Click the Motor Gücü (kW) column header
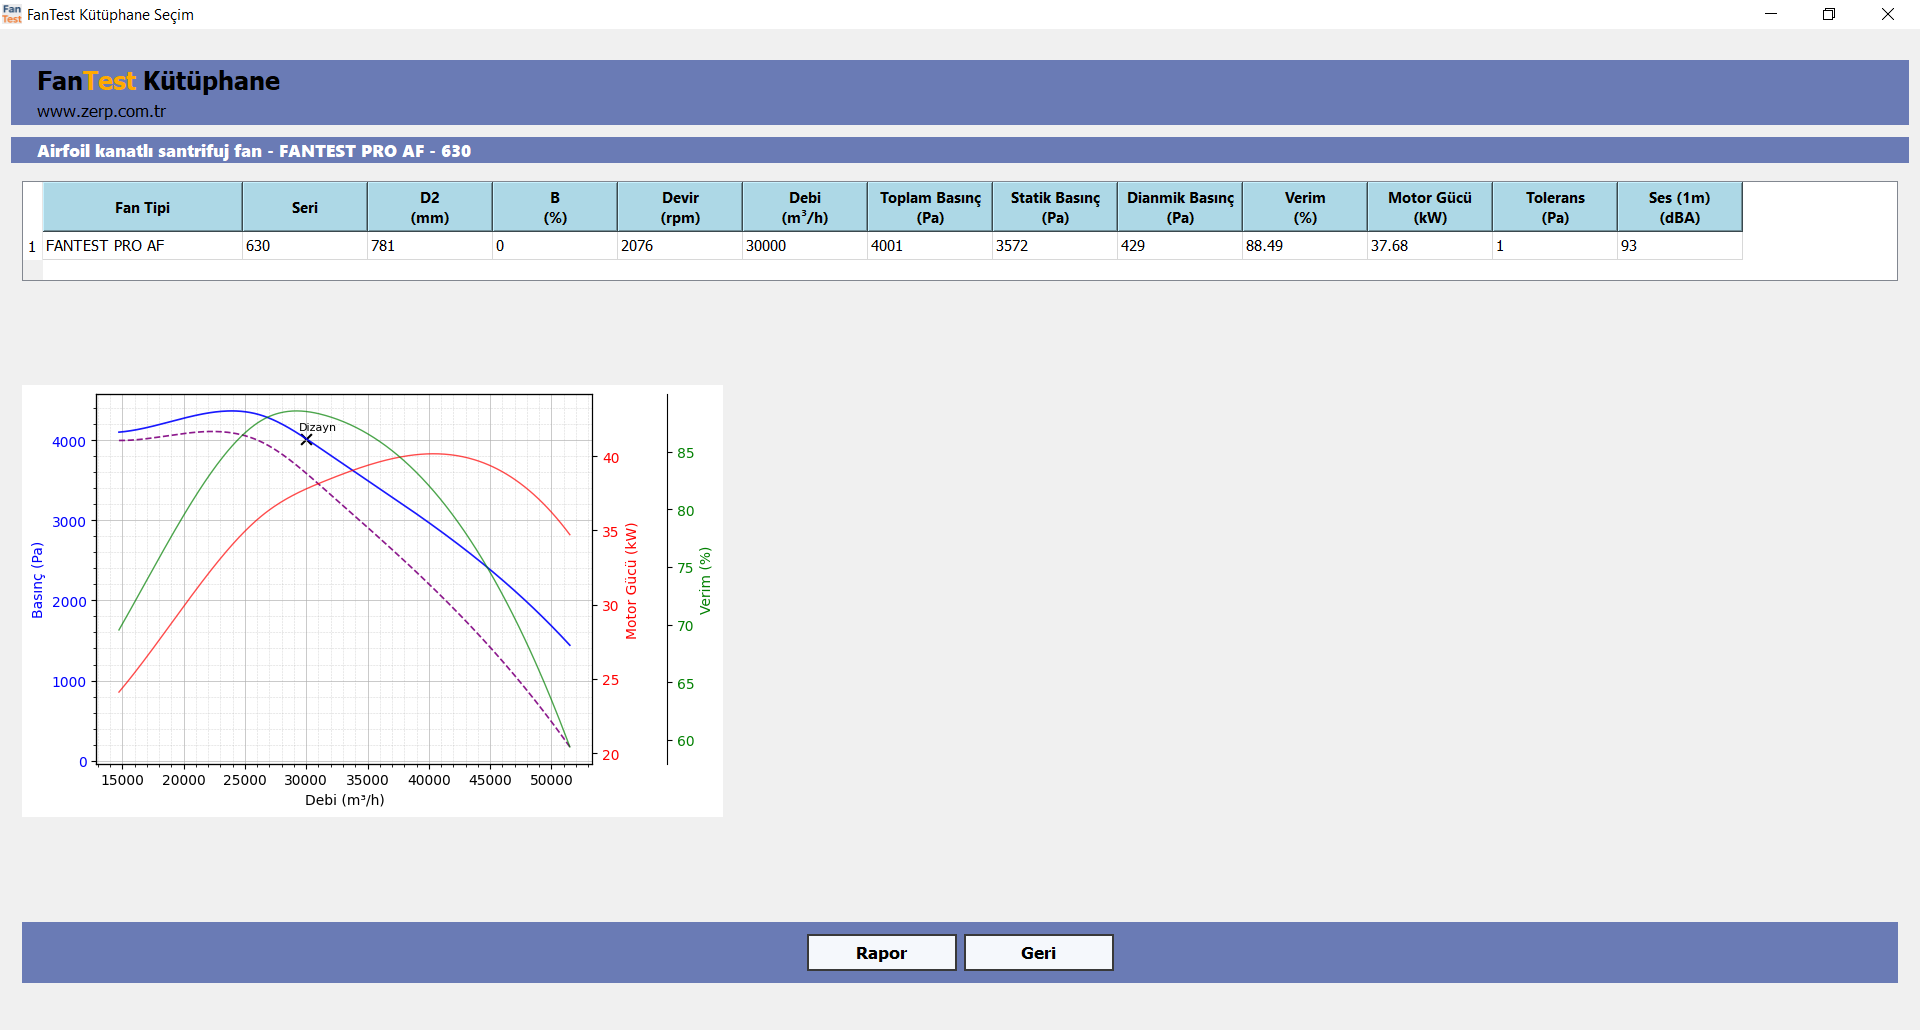The width and height of the screenshot is (1920, 1030). point(1429,208)
